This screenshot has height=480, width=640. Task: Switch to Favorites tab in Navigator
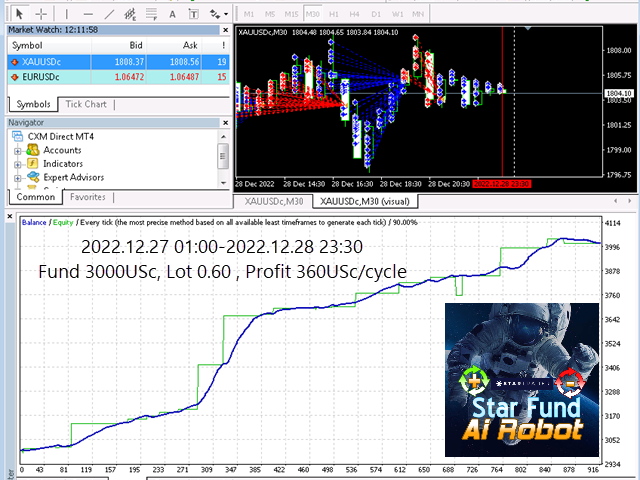(88, 197)
